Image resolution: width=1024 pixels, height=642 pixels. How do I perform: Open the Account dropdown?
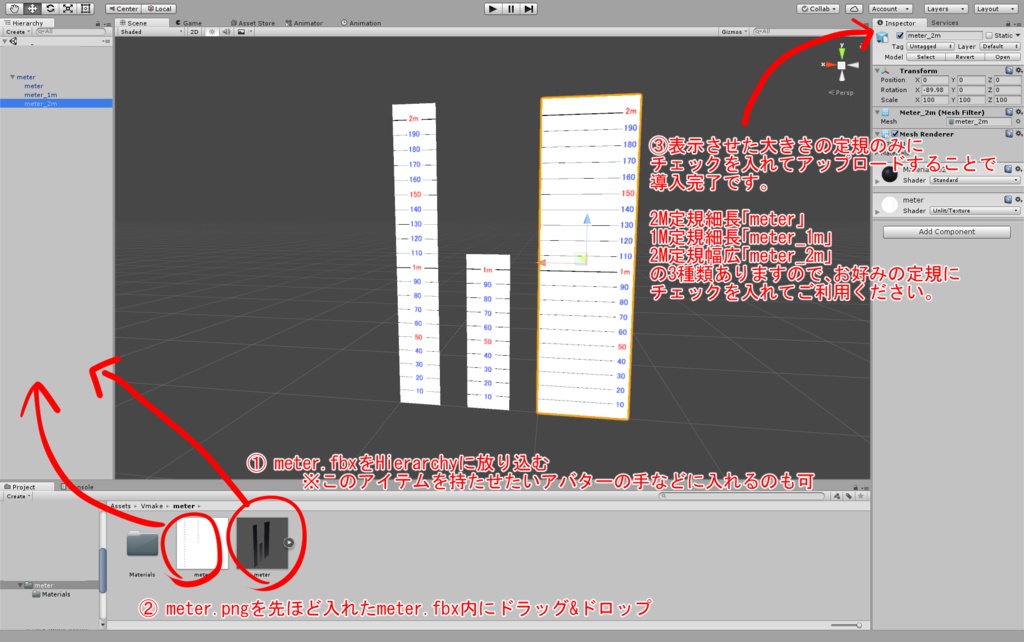890,8
